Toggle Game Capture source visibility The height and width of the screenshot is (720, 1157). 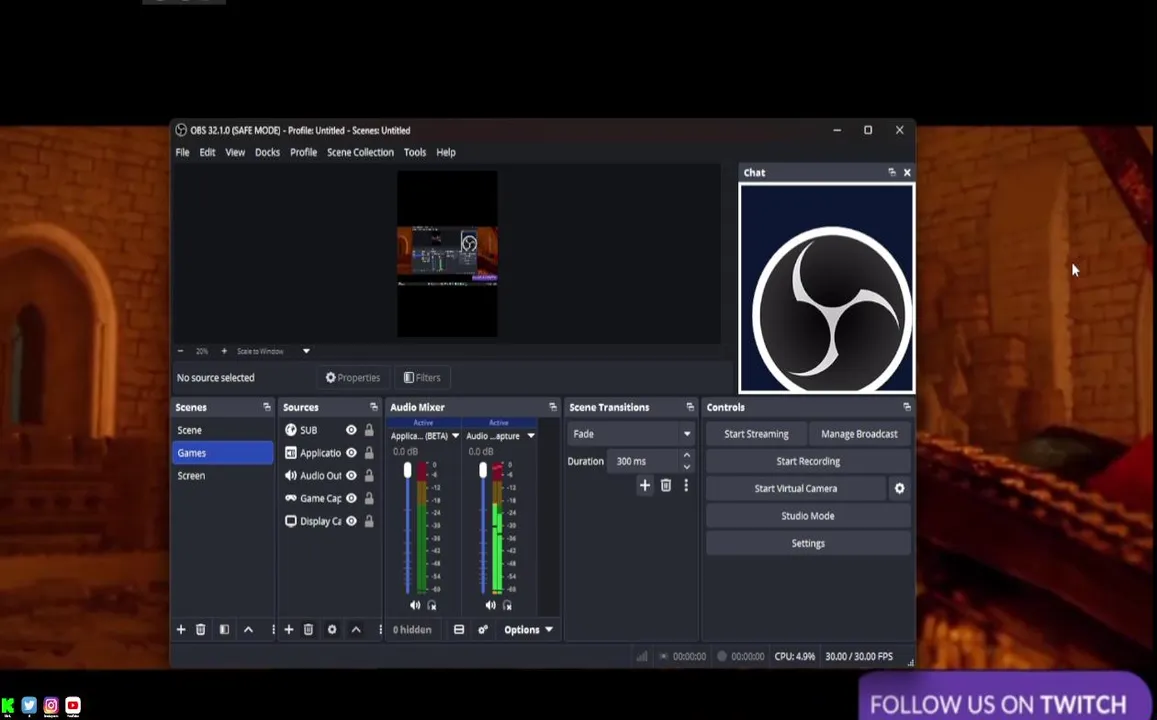(351, 499)
